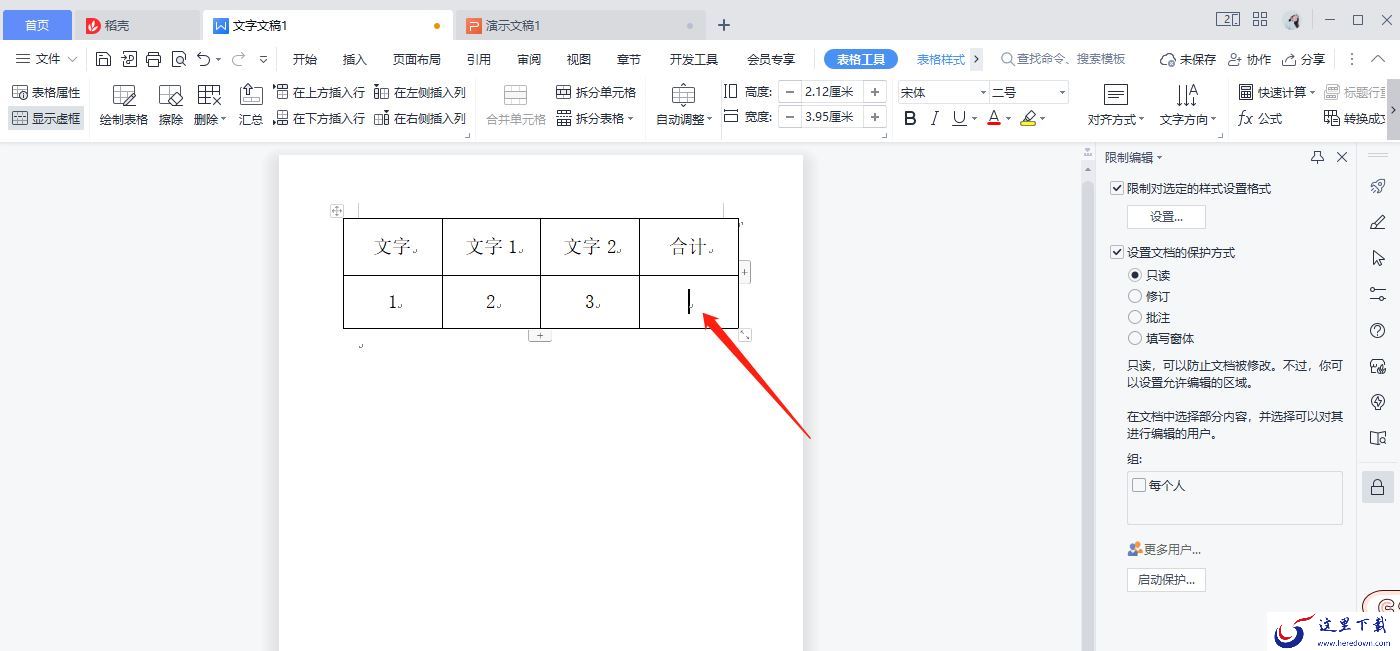Viewport: 1400px width, 651px height.
Task: Insert row below with 在下方插入行
Action: [319, 118]
